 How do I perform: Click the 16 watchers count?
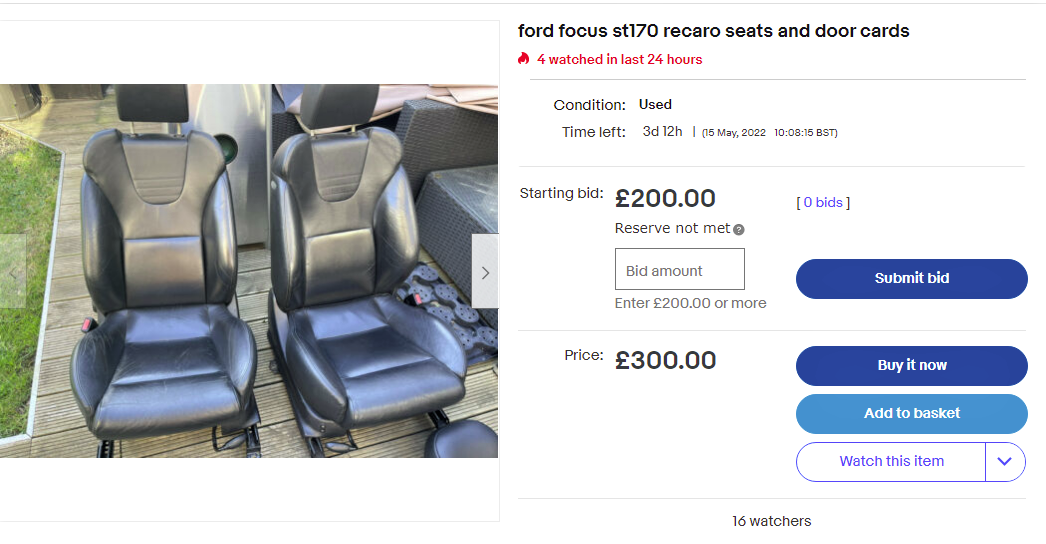771,521
